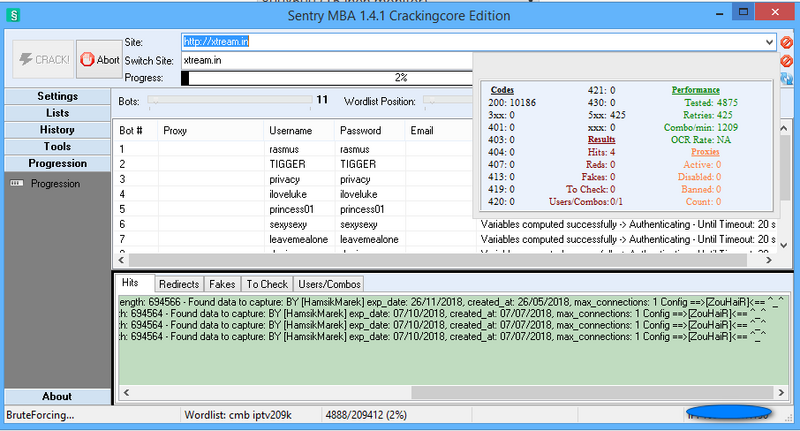
Task: Click the Bots count slider
Action: [x=230, y=100]
